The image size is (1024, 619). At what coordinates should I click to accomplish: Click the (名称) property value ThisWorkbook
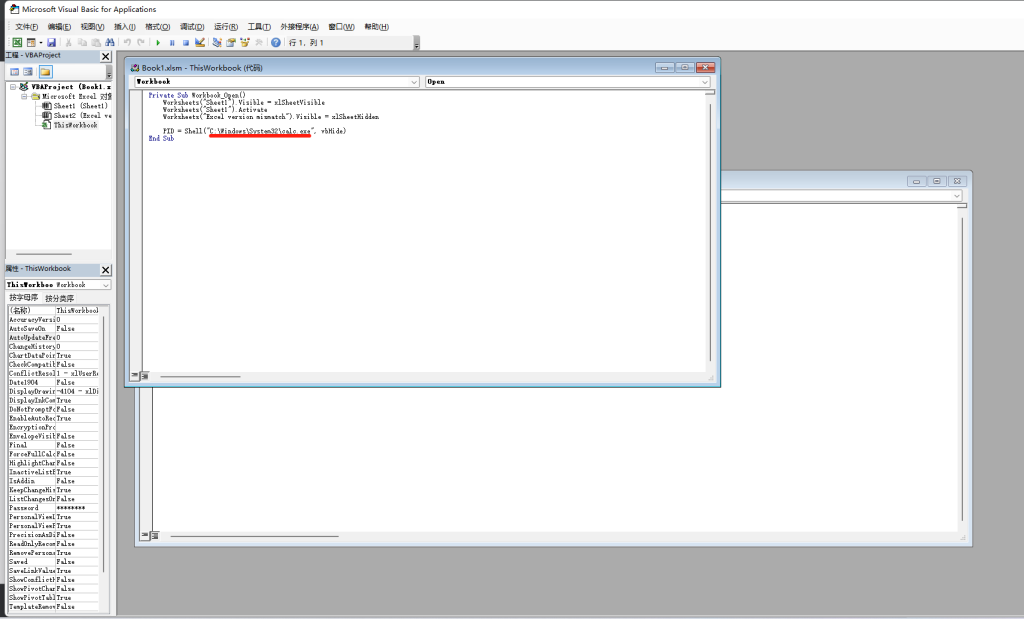coord(77,311)
